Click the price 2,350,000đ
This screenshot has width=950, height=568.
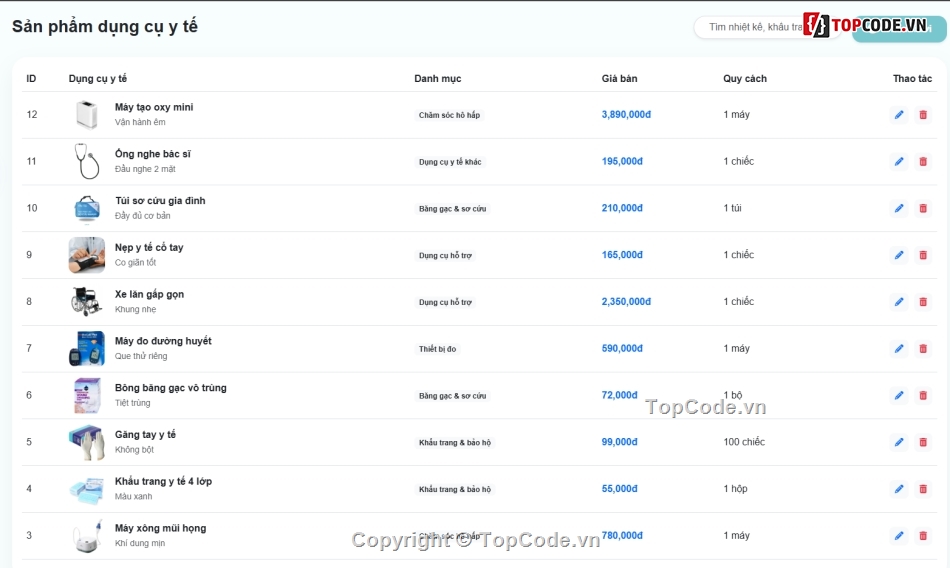(626, 301)
